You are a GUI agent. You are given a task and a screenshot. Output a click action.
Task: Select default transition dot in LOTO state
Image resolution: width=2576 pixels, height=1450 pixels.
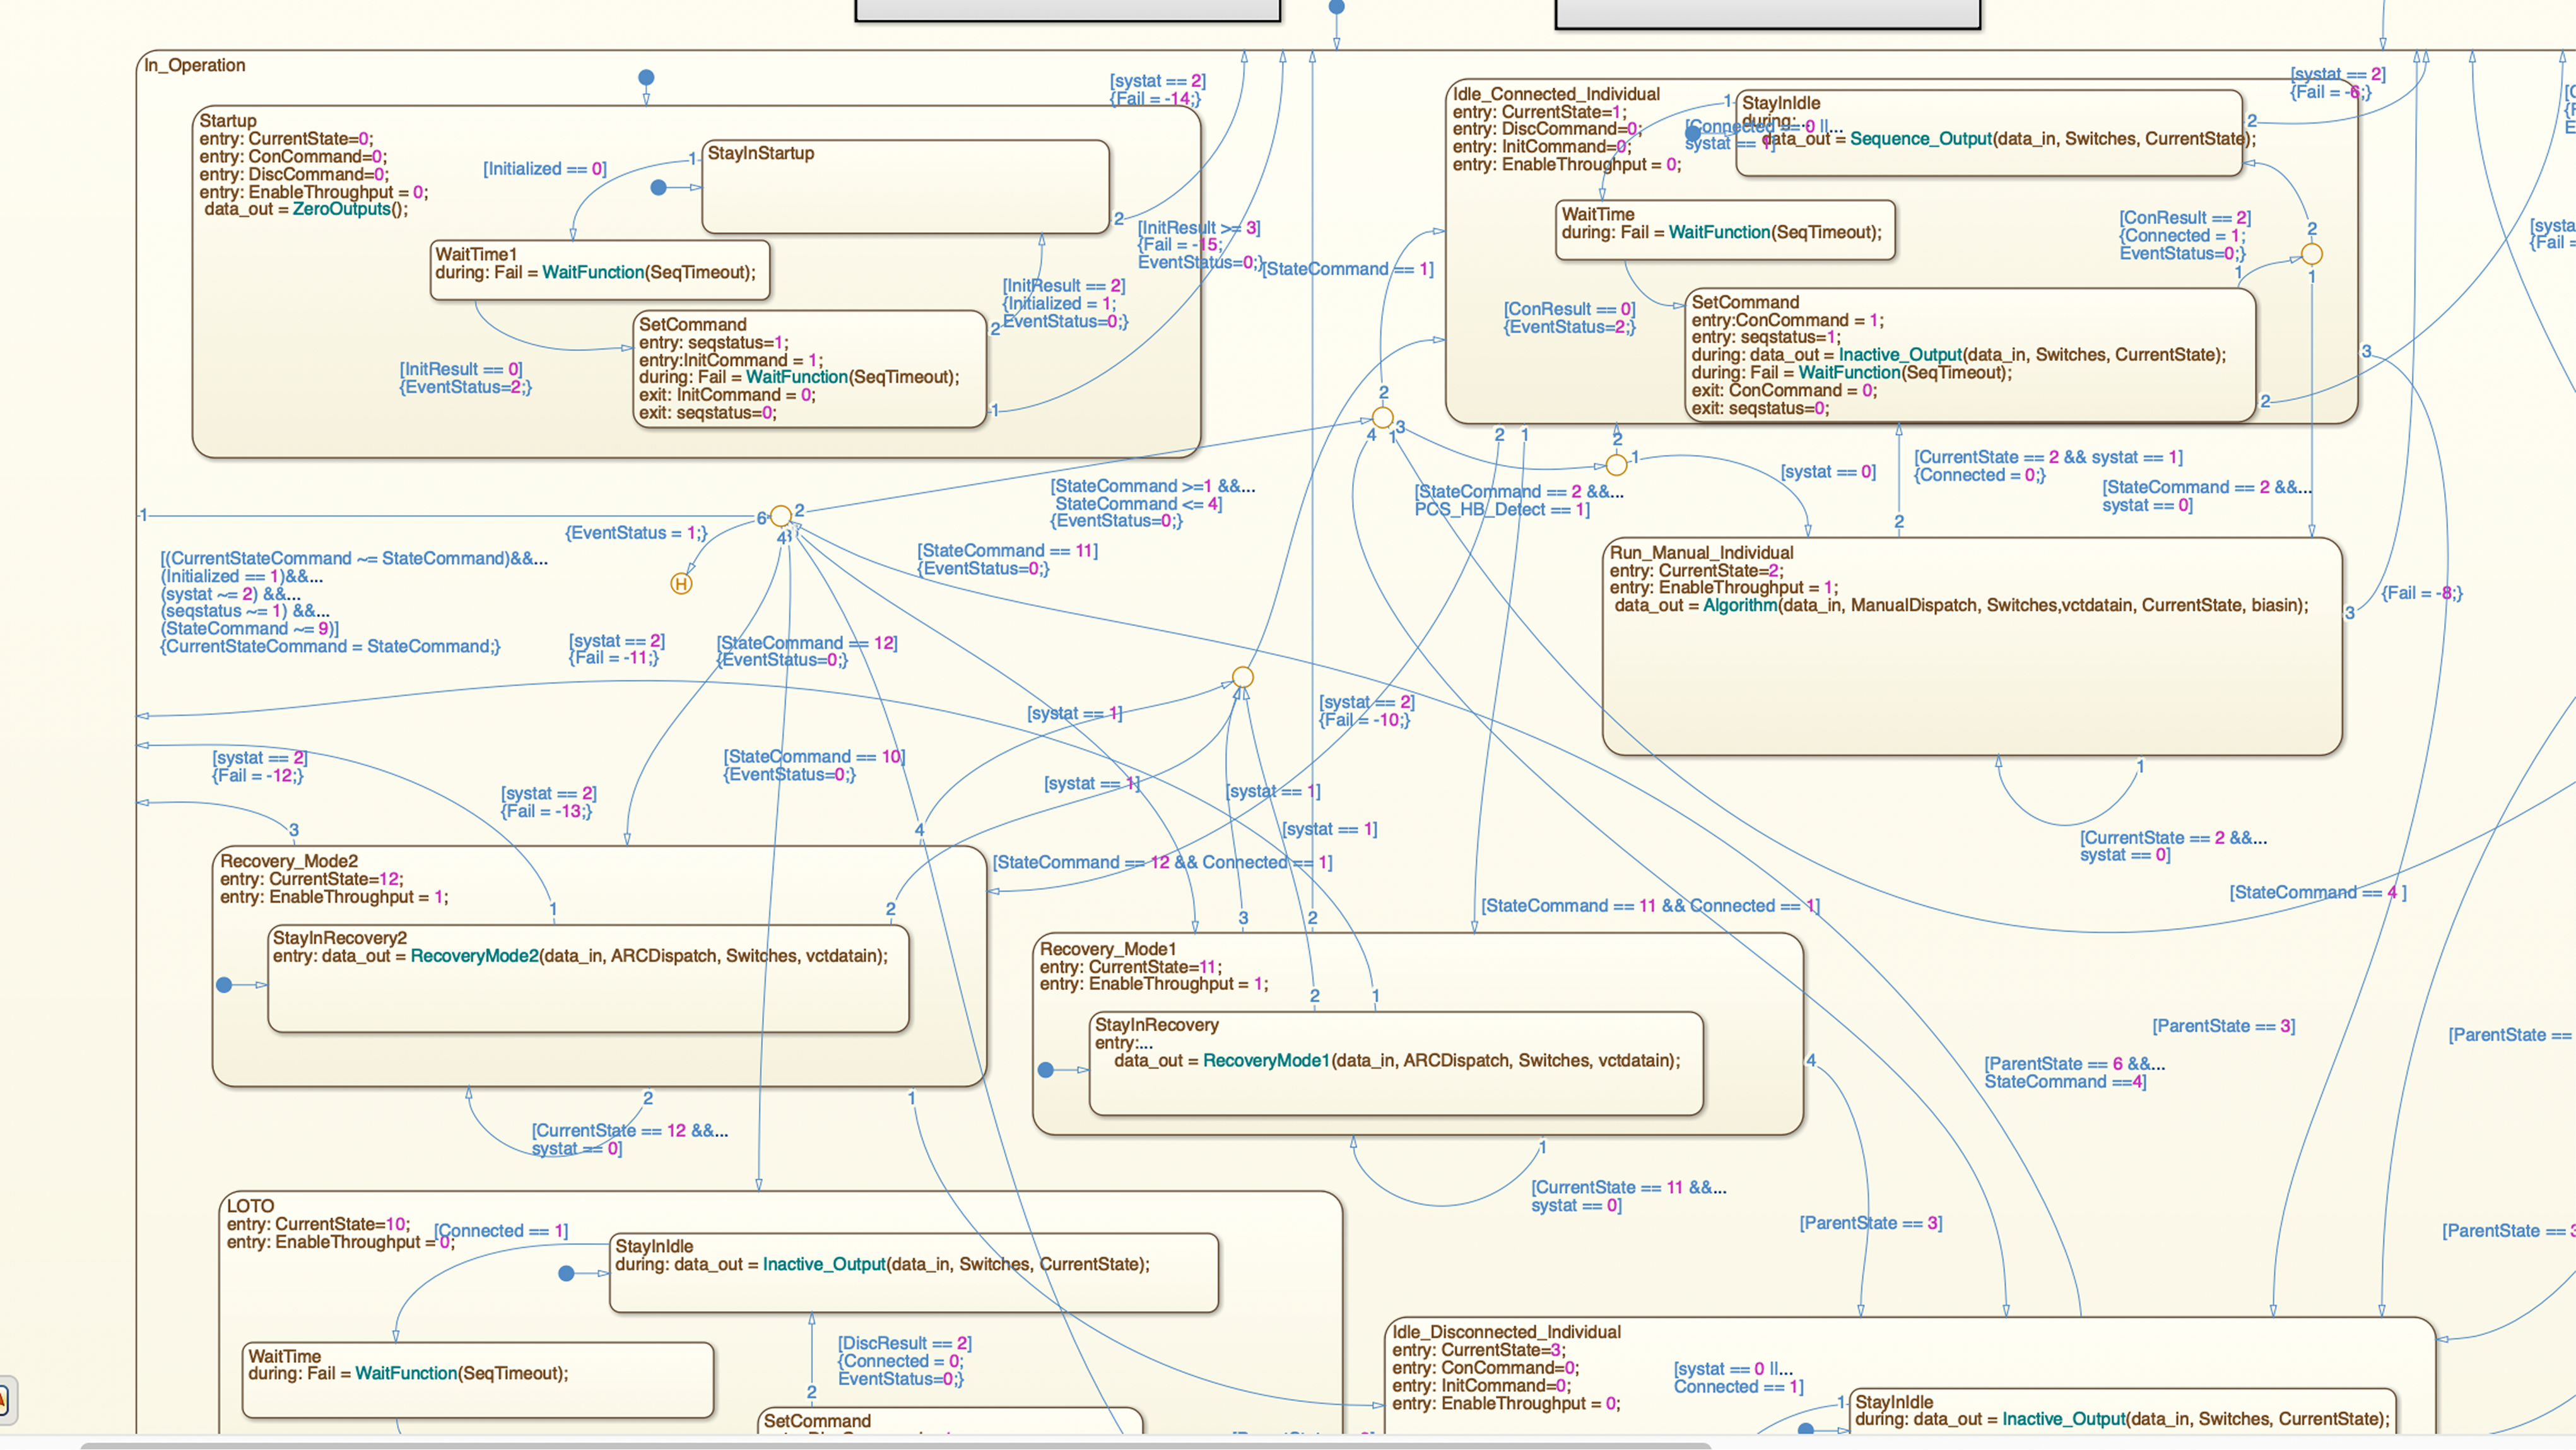point(566,1273)
